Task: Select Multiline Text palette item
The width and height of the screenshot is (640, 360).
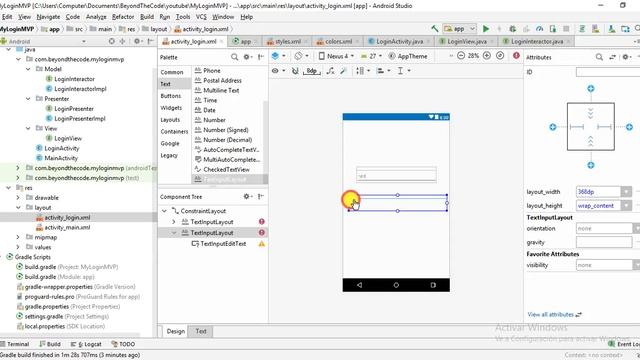Action: pos(221,90)
